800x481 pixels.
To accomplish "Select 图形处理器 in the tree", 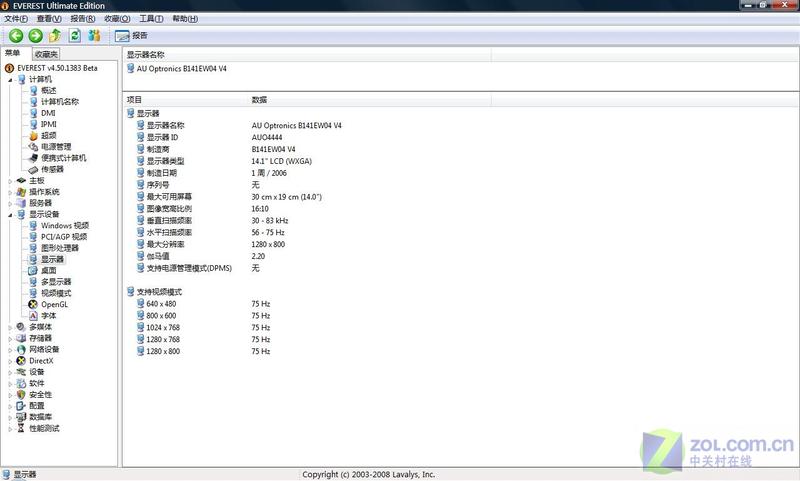I will coord(60,248).
